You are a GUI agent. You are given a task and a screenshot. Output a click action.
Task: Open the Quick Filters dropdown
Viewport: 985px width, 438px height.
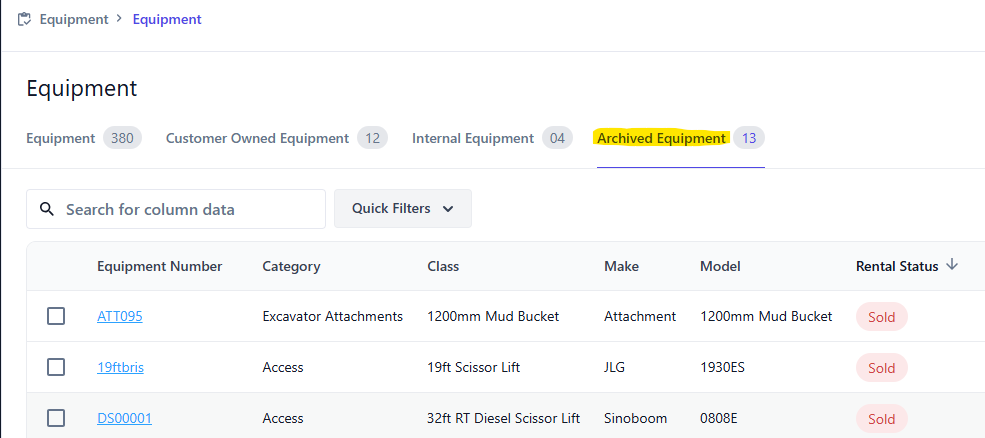403,209
